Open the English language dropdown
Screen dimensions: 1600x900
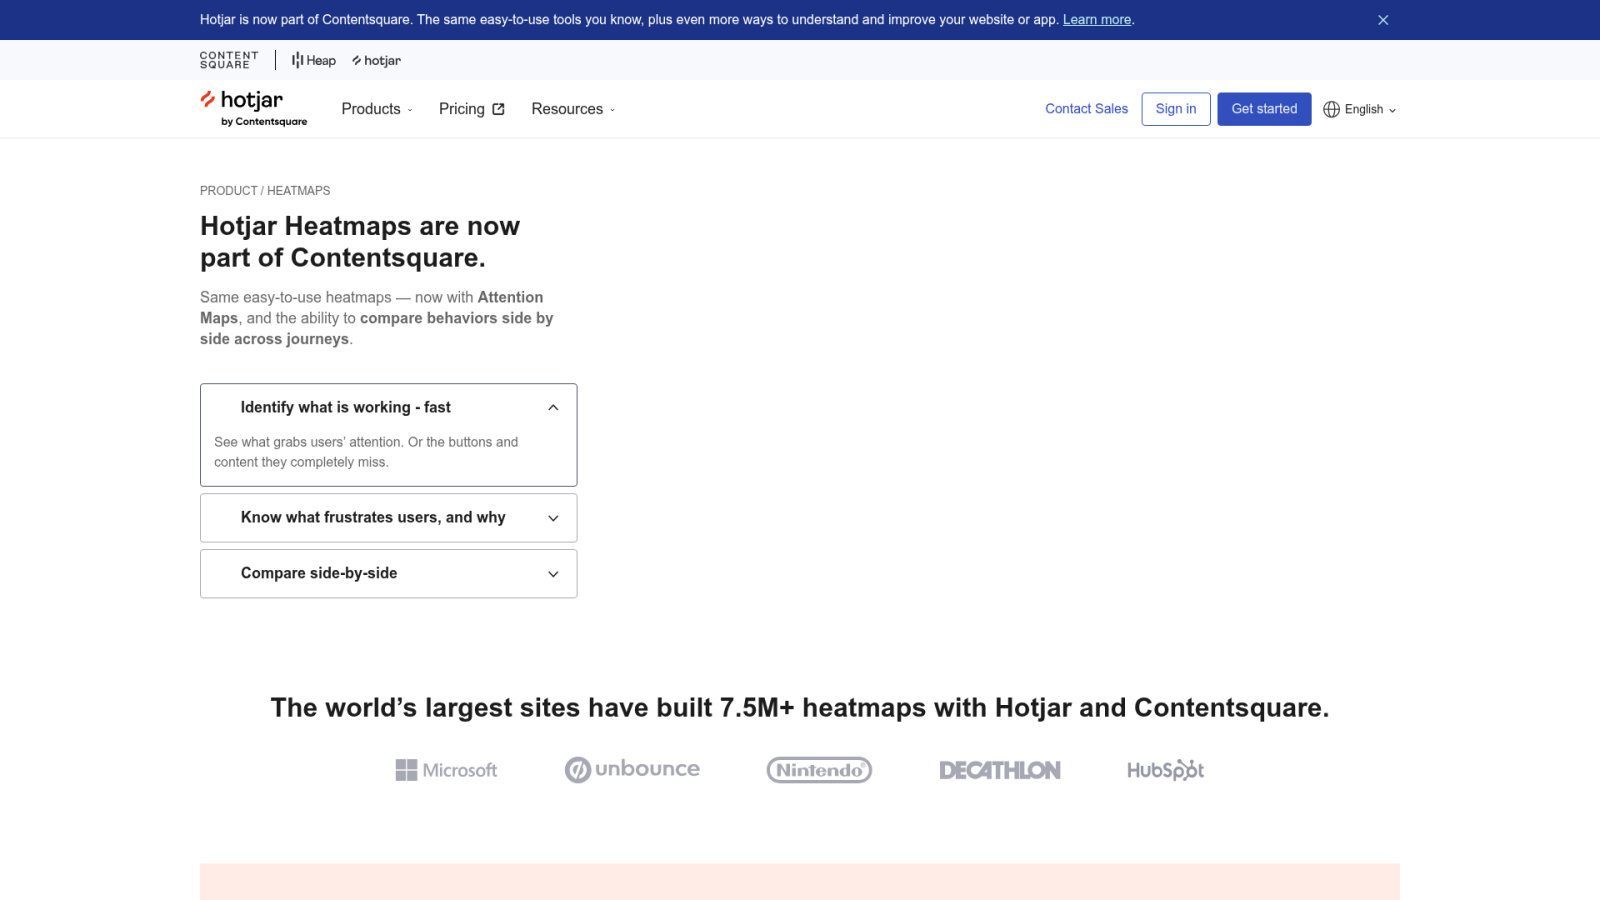(x=1360, y=109)
